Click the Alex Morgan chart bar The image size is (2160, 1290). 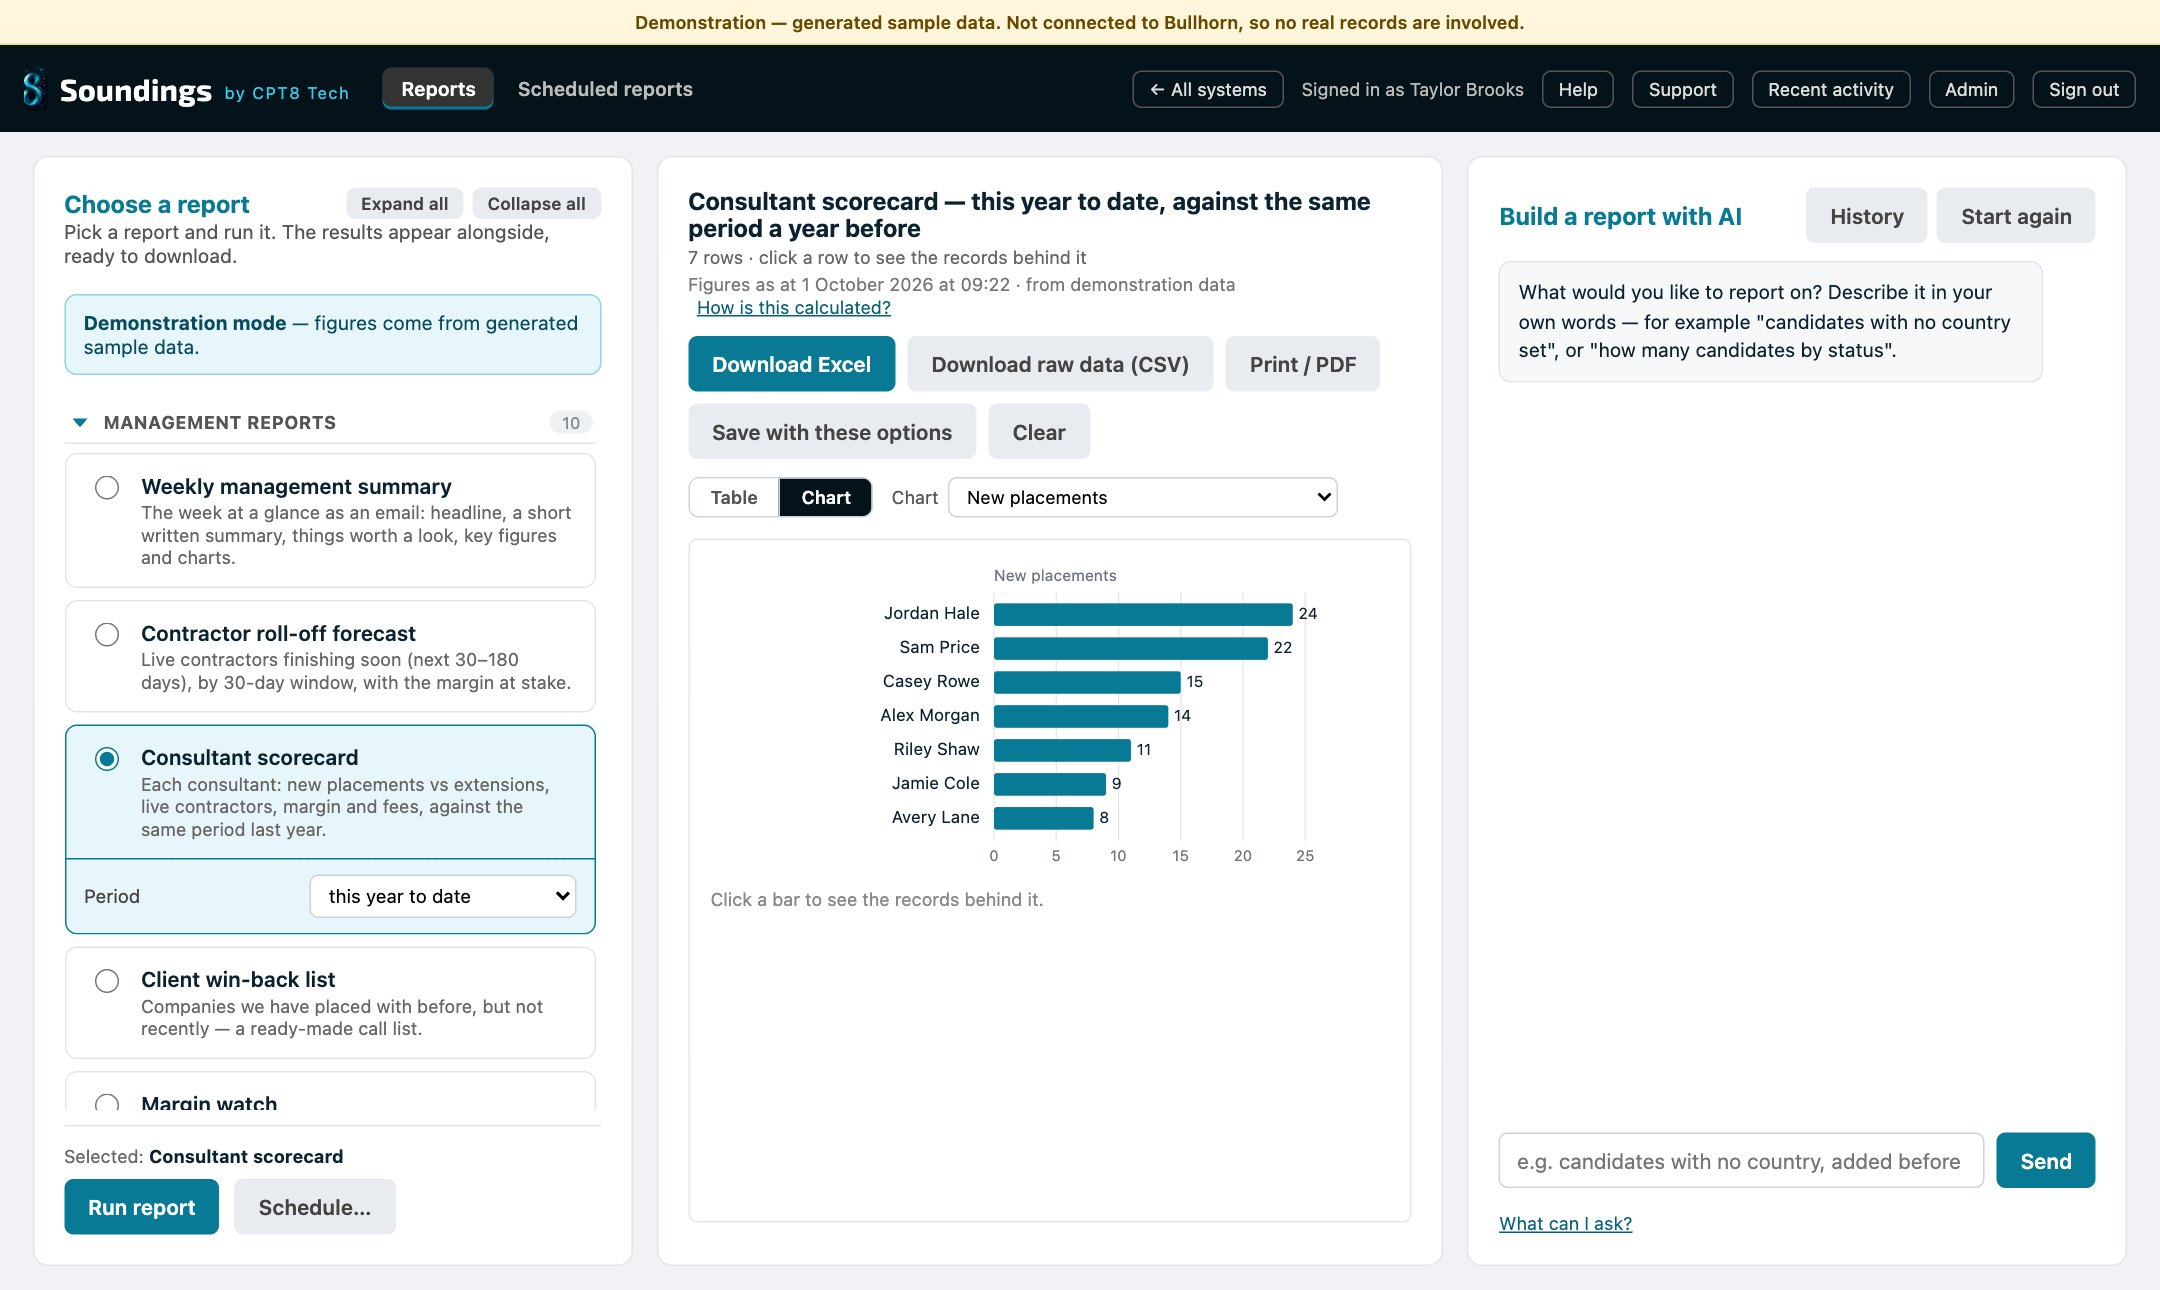pos(1081,716)
